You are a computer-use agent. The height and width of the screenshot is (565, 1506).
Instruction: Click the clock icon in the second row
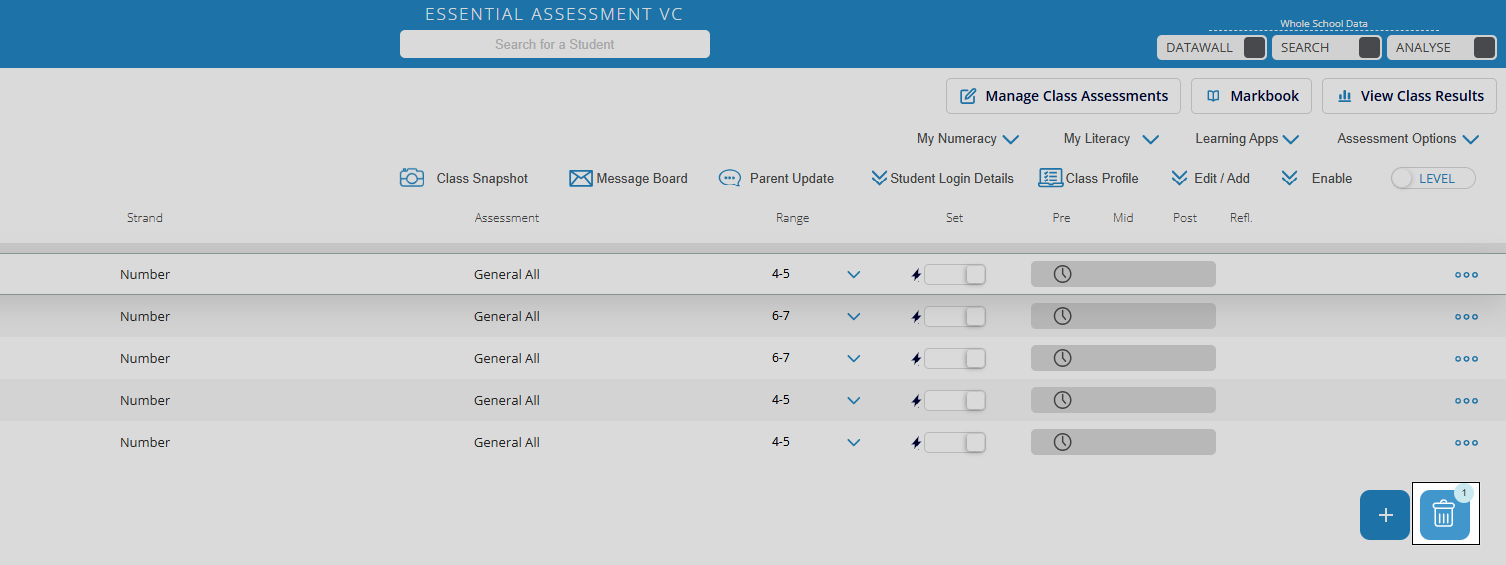tap(1062, 316)
